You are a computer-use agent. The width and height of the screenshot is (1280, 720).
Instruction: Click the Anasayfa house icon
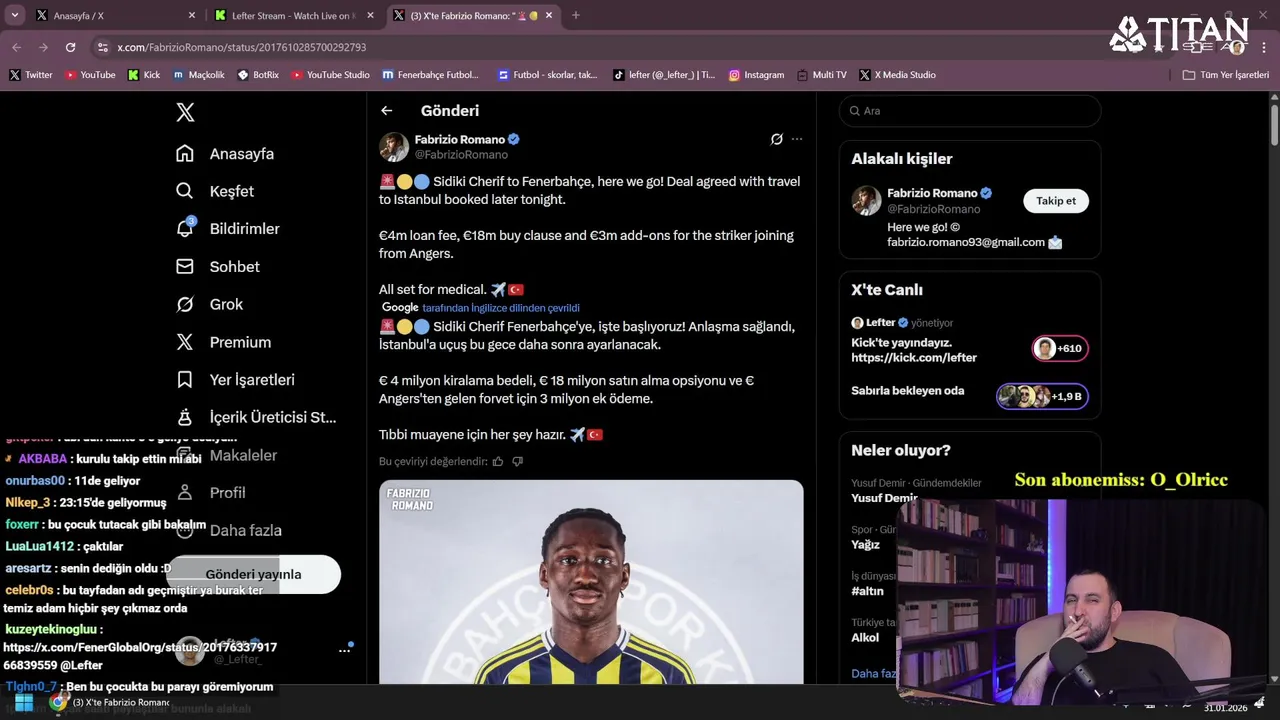[x=185, y=153]
